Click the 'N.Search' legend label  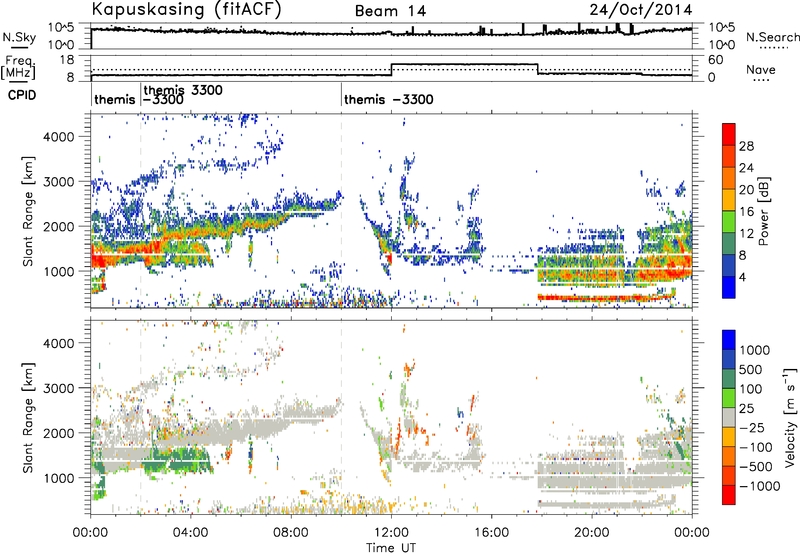click(x=772, y=37)
